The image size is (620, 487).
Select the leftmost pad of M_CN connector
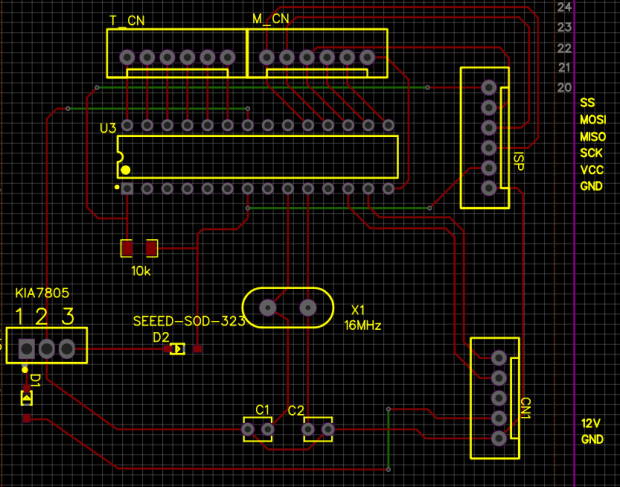pyautogui.click(x=267, y=57)
